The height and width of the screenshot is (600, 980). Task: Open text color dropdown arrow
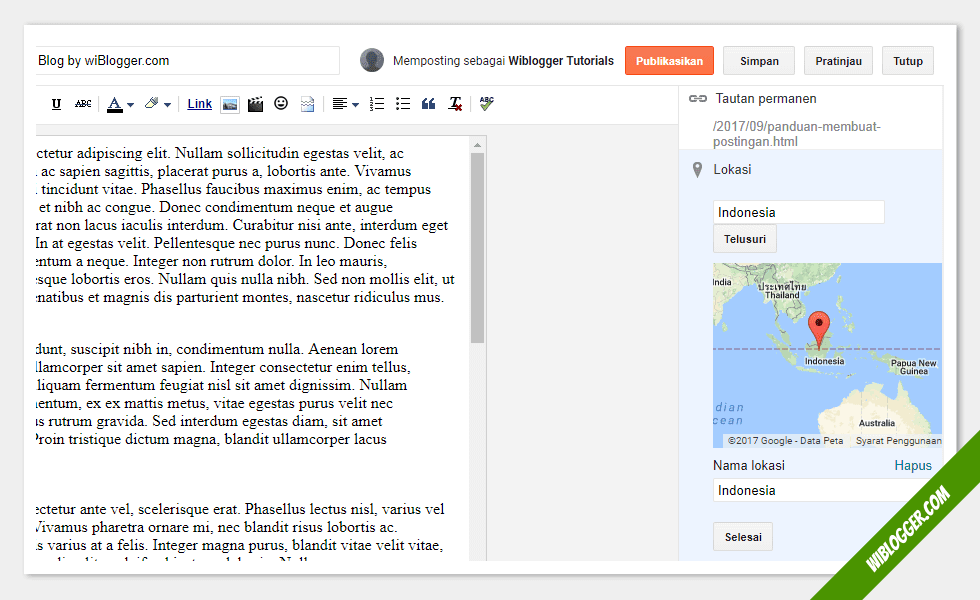131,105
